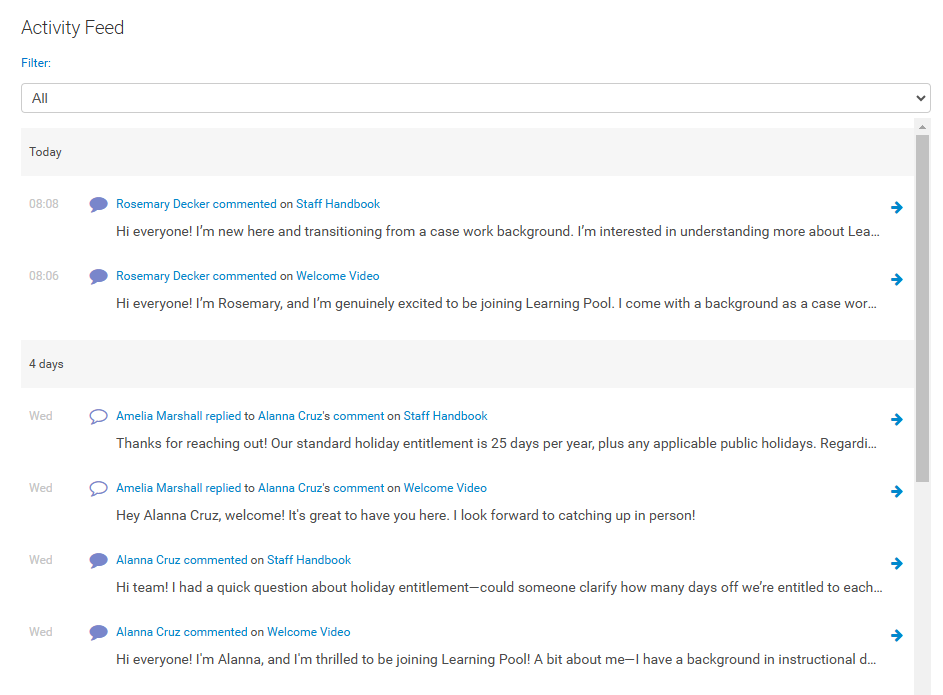Screen dimensions: 943x695
Task: Click speech bubble icon beside 08:08 comment
Action: 98,205
